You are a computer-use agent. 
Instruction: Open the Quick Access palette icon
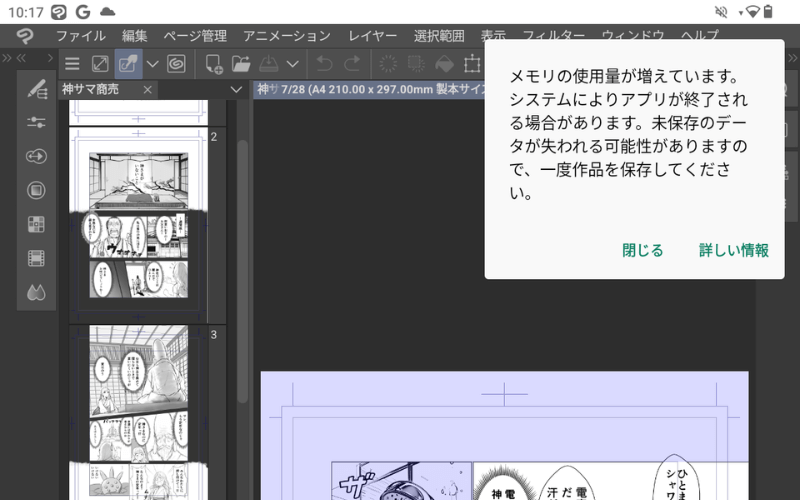36,156
